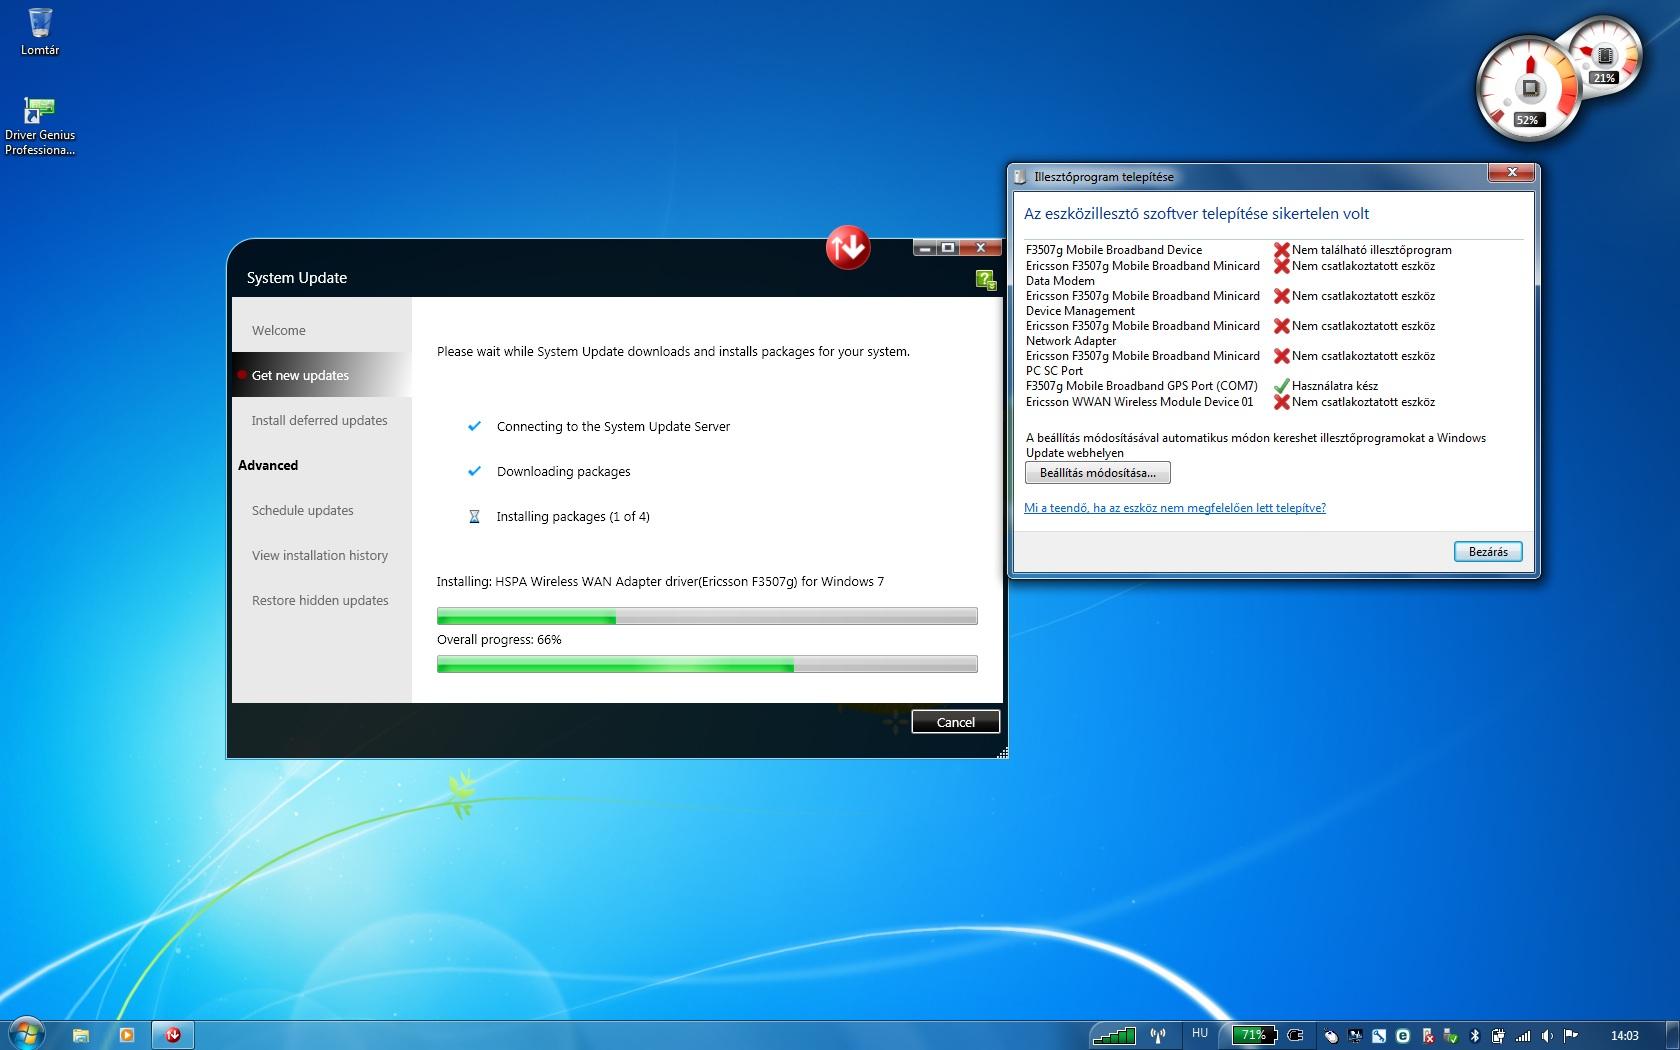This screenshot has height=1050, width=1680.
Task: Click the 'Advanced' heading in sidebar
Action: pos(268,465)
